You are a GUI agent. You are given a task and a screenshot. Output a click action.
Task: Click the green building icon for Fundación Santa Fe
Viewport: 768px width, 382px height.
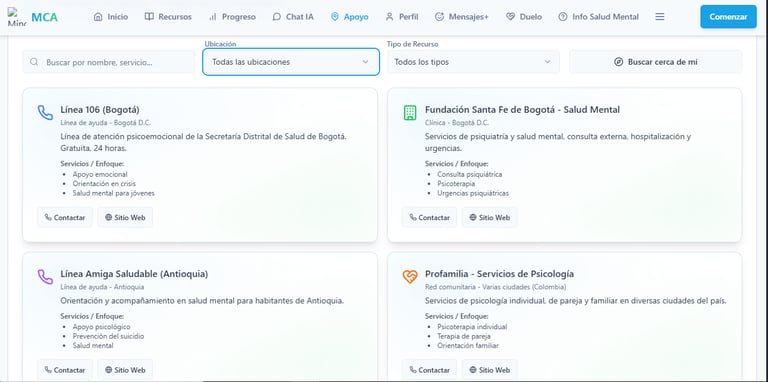(409, 113)
